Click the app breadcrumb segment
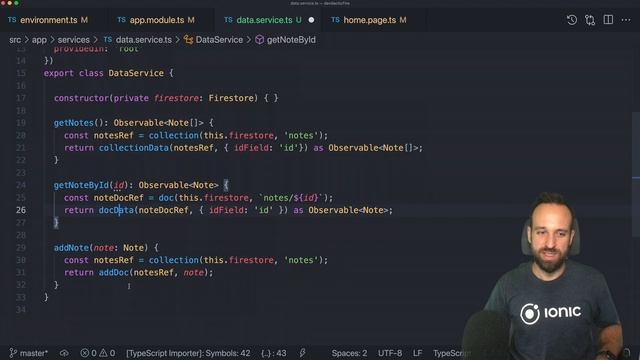The image size is (640, 360). [x=39, y=40]
